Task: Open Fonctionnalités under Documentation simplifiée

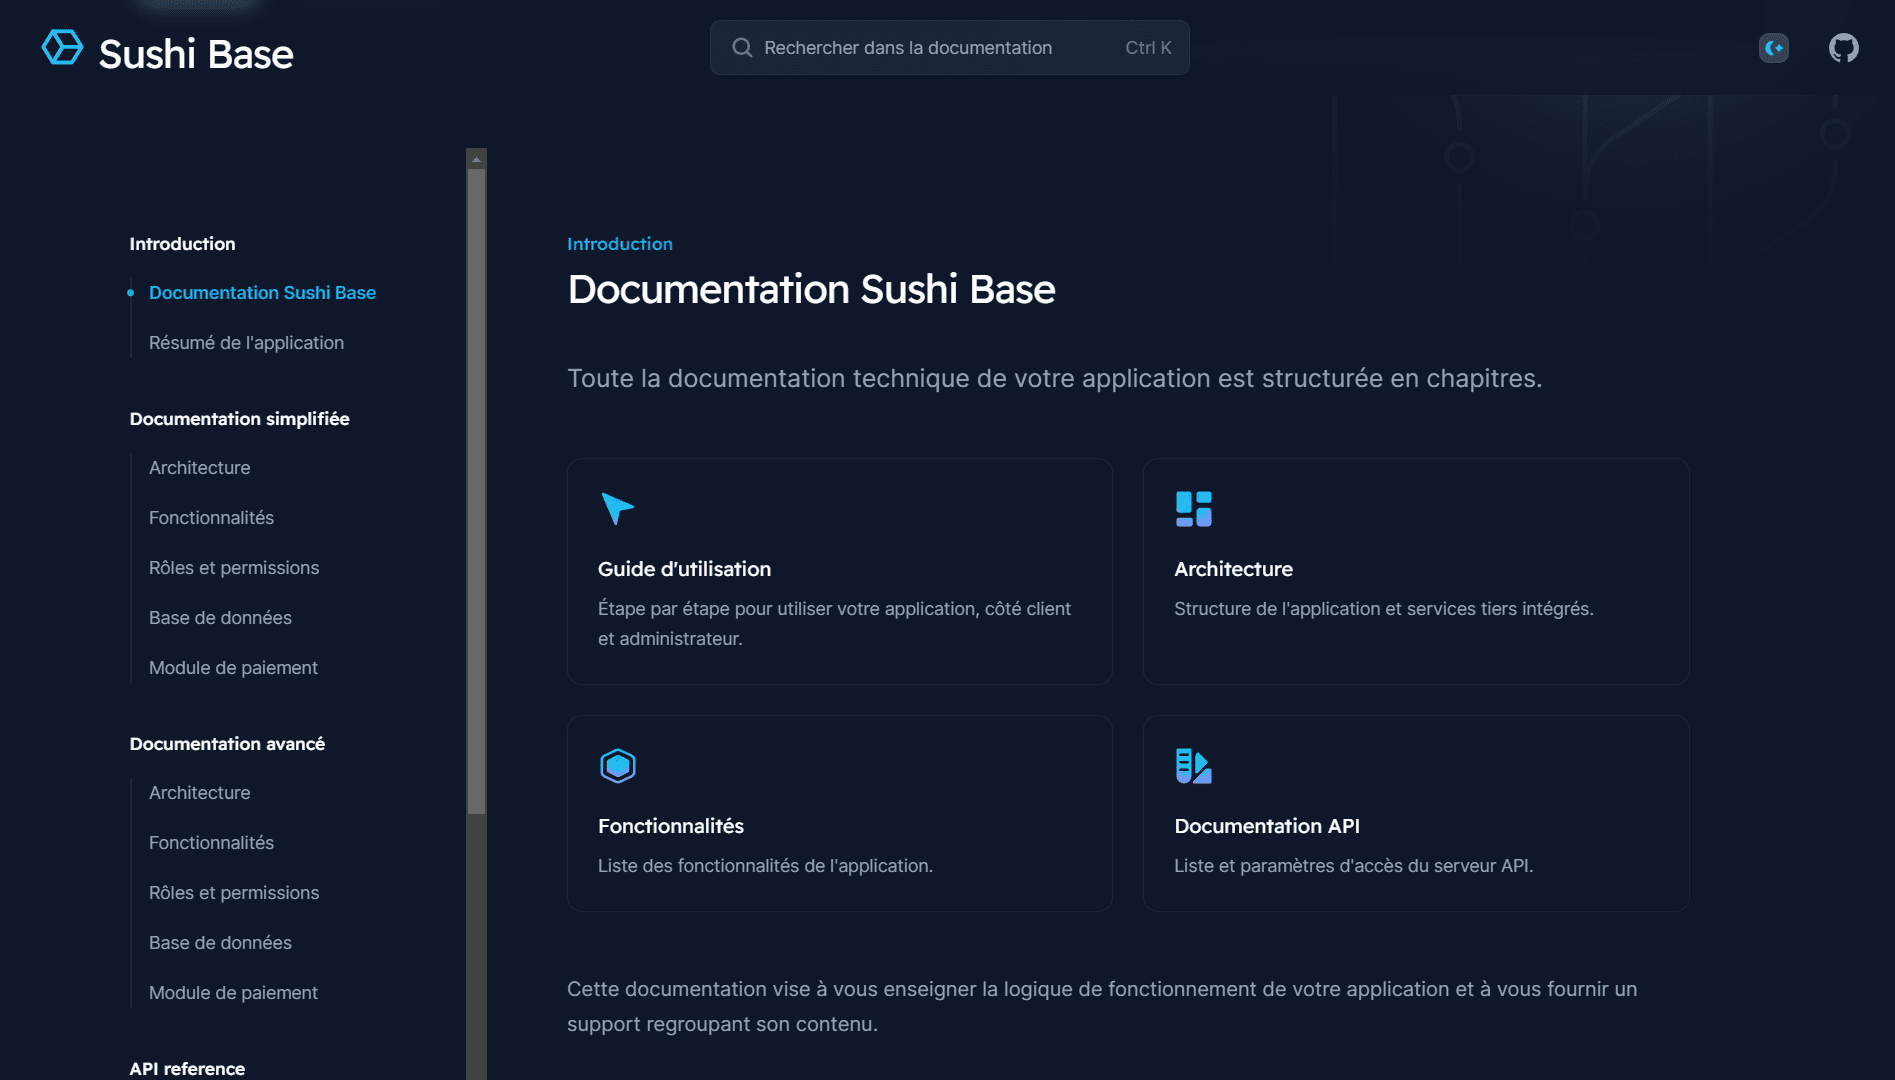Action: [211, 518]
